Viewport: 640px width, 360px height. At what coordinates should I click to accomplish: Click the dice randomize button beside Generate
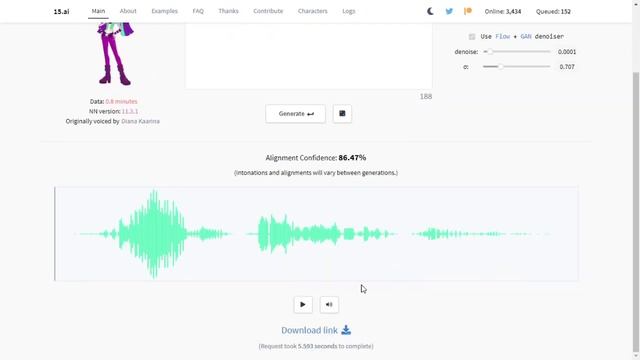(x=342, y=114)
